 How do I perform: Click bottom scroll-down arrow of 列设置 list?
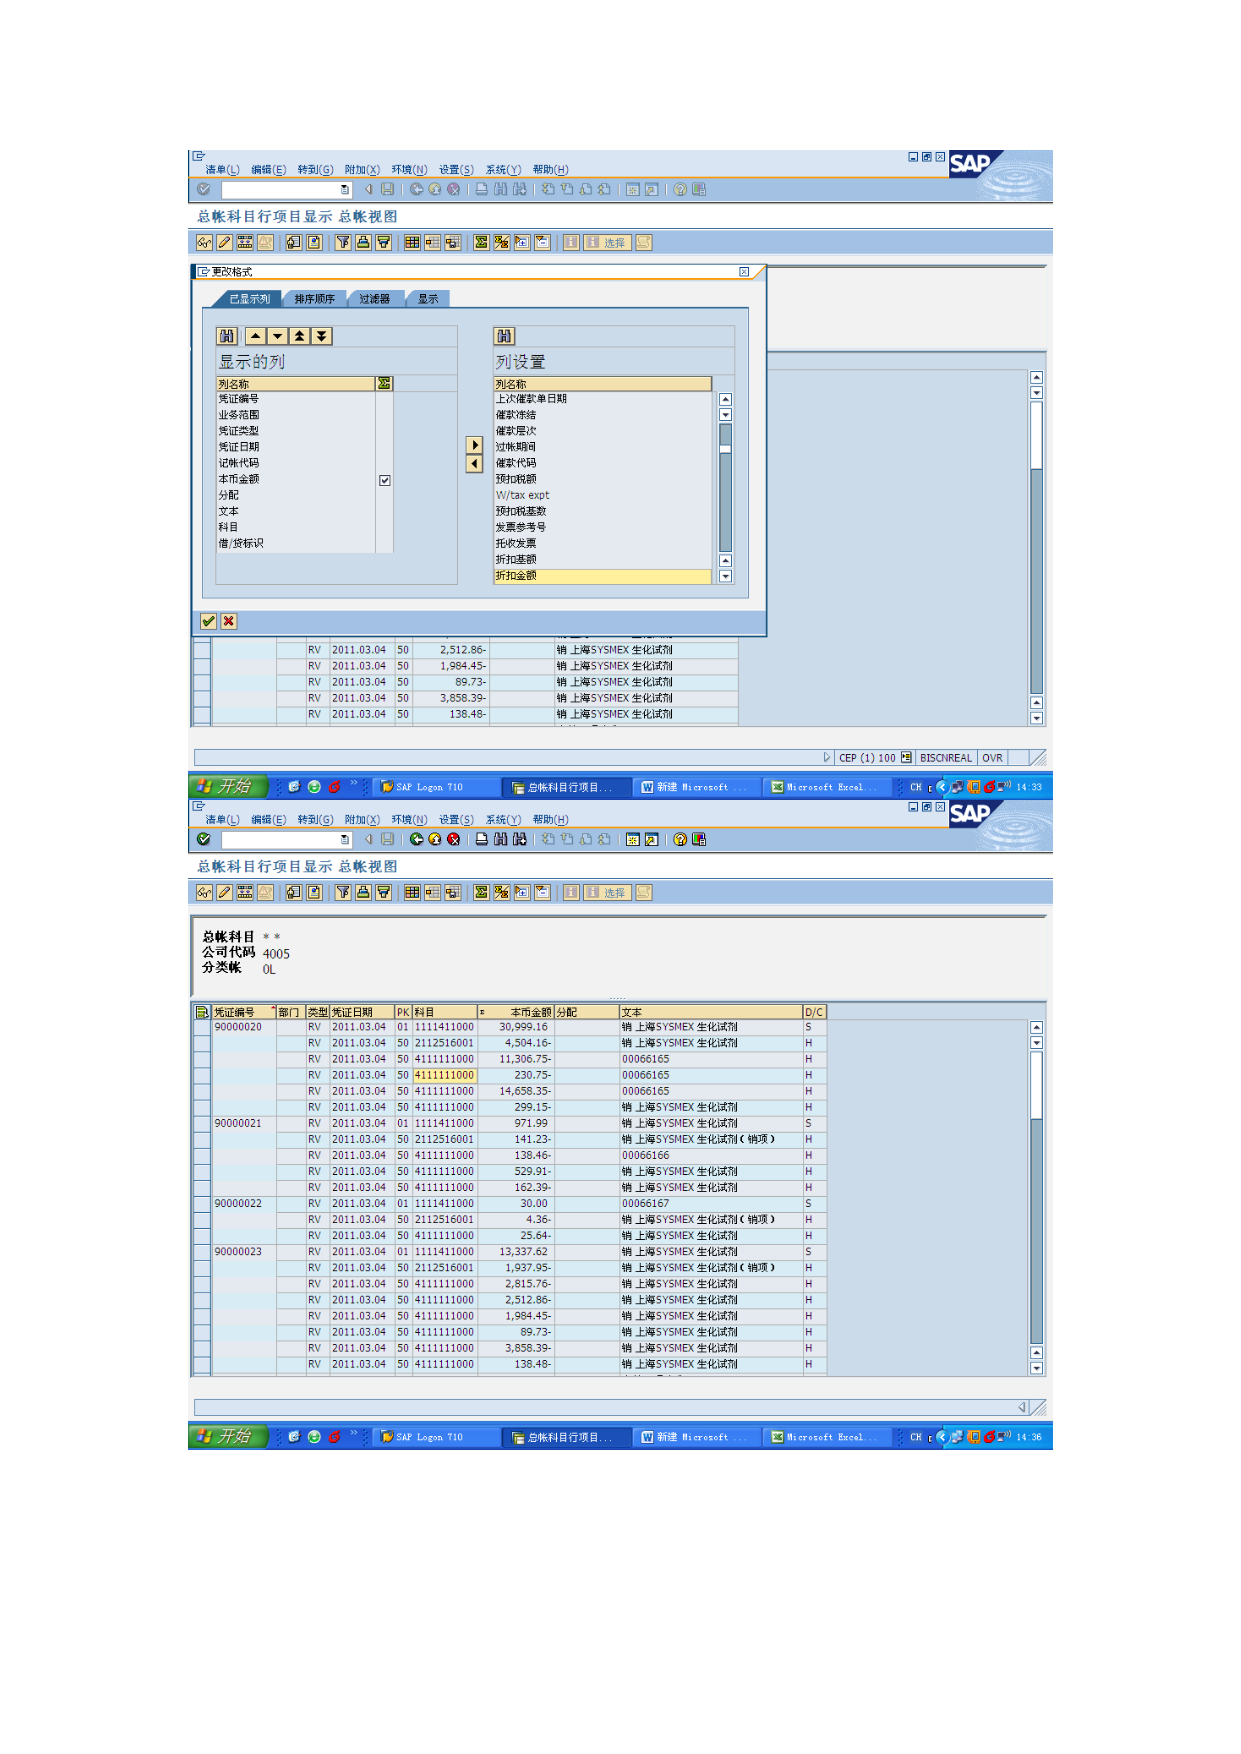point(725,576)
